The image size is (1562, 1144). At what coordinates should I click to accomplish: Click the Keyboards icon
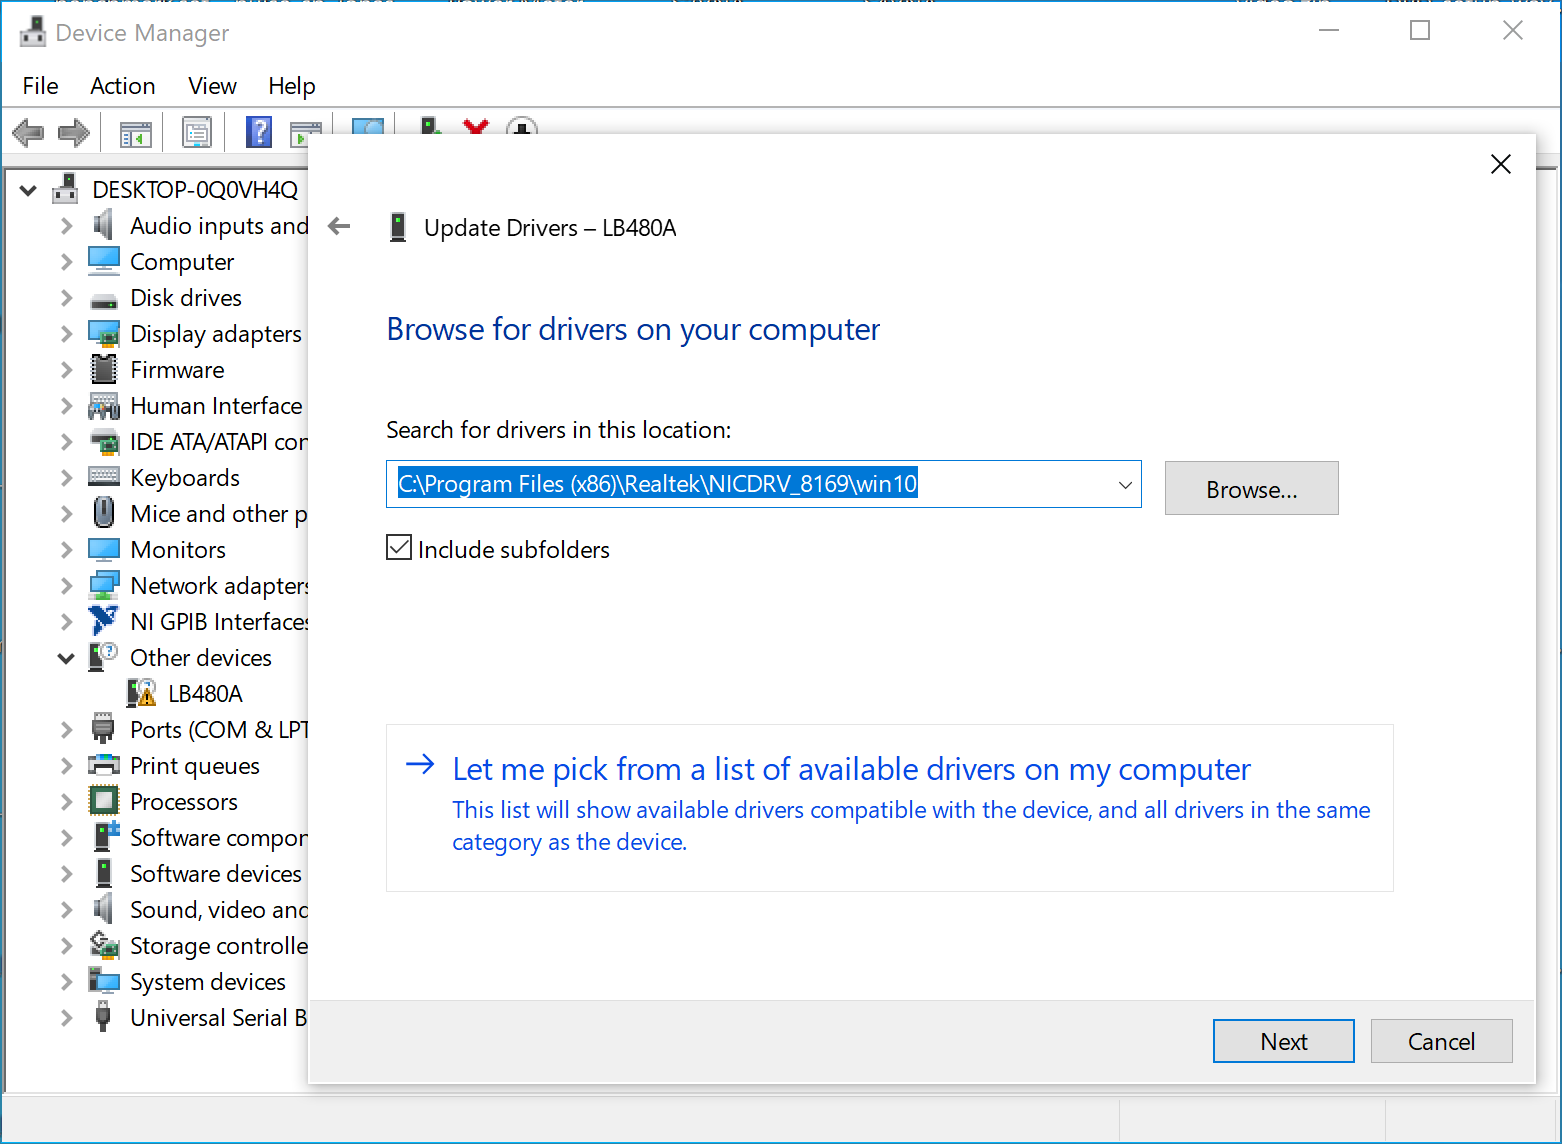click(x=103, y=477)
